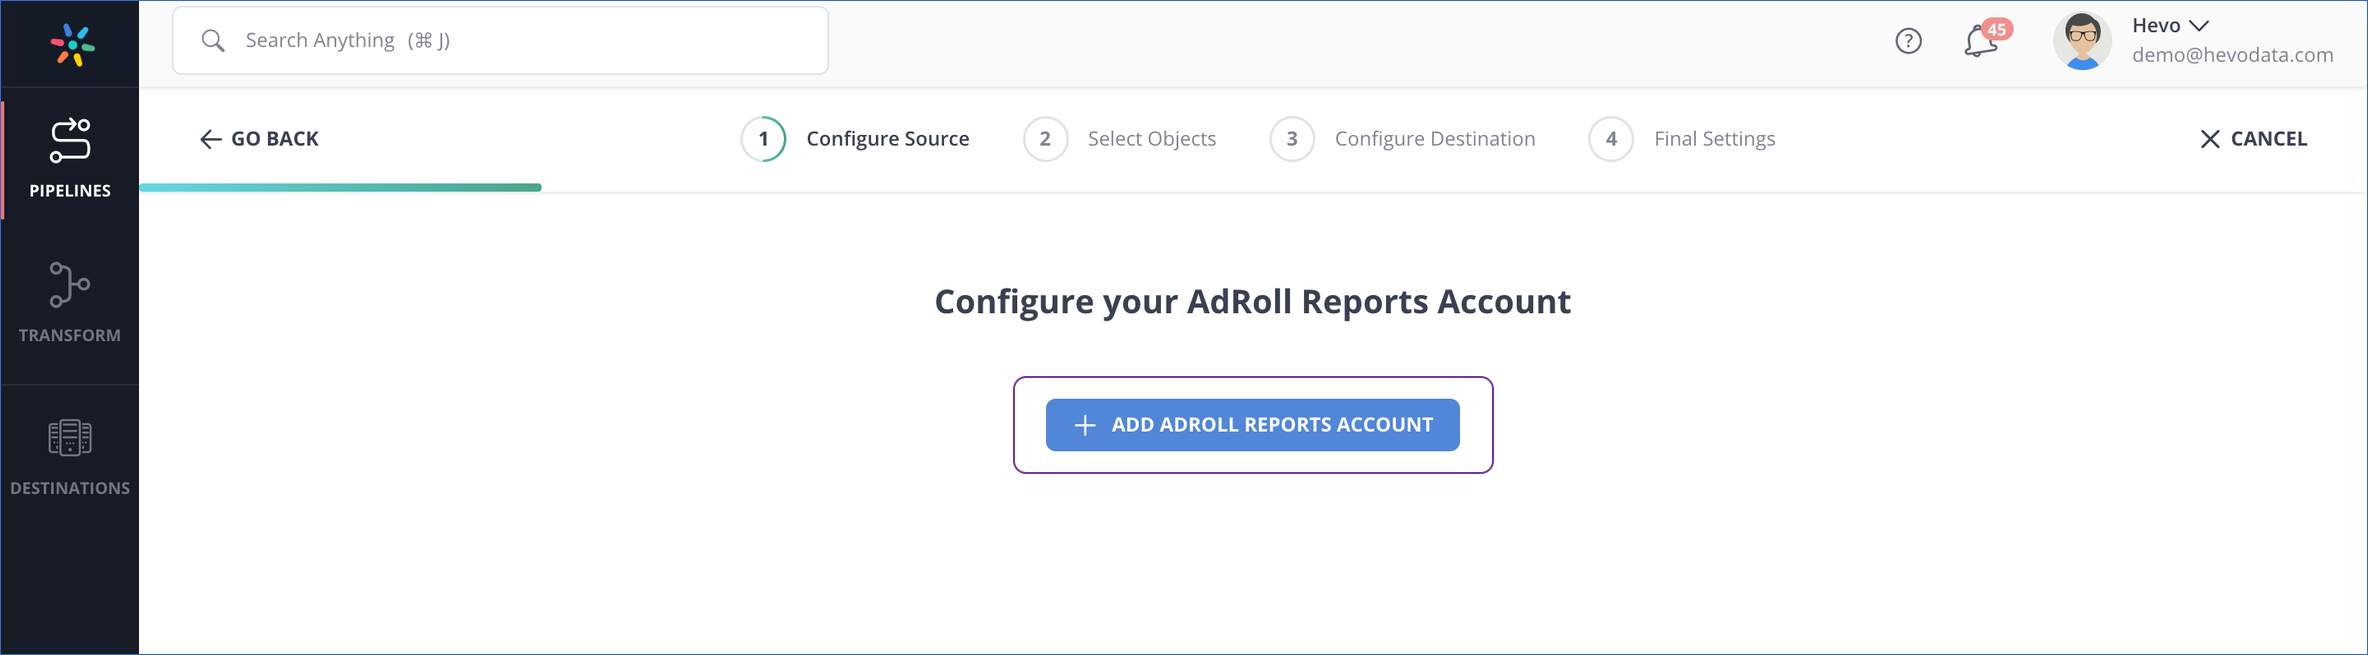Select step 1 Configure Source circle
2368x655 pixels.
[763, 139]
